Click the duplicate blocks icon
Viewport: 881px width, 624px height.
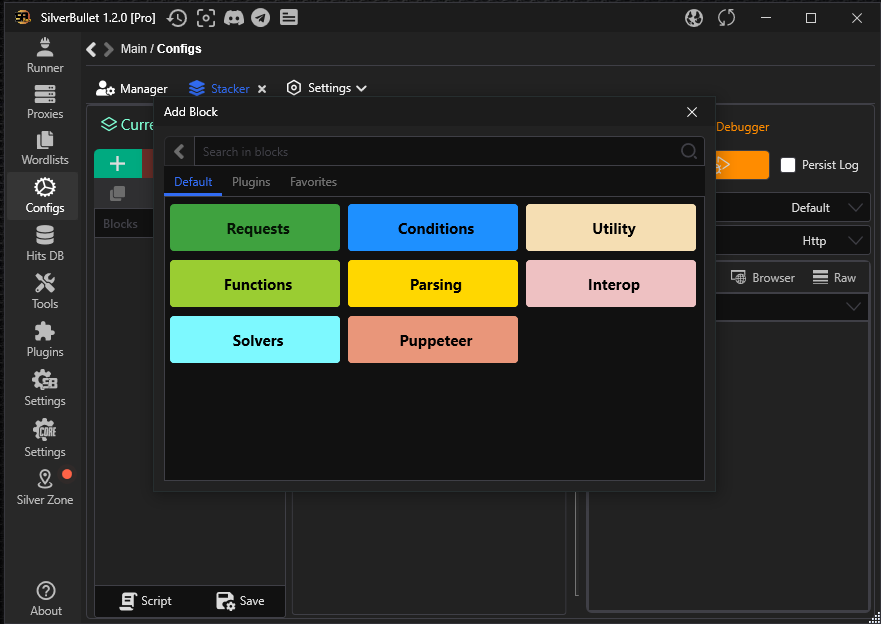[117, 194]
